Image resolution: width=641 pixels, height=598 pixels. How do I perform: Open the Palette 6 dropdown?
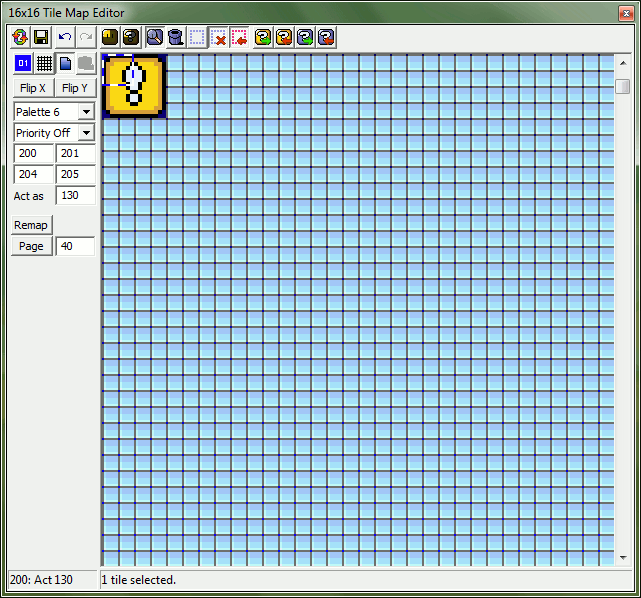pos(54,112)
